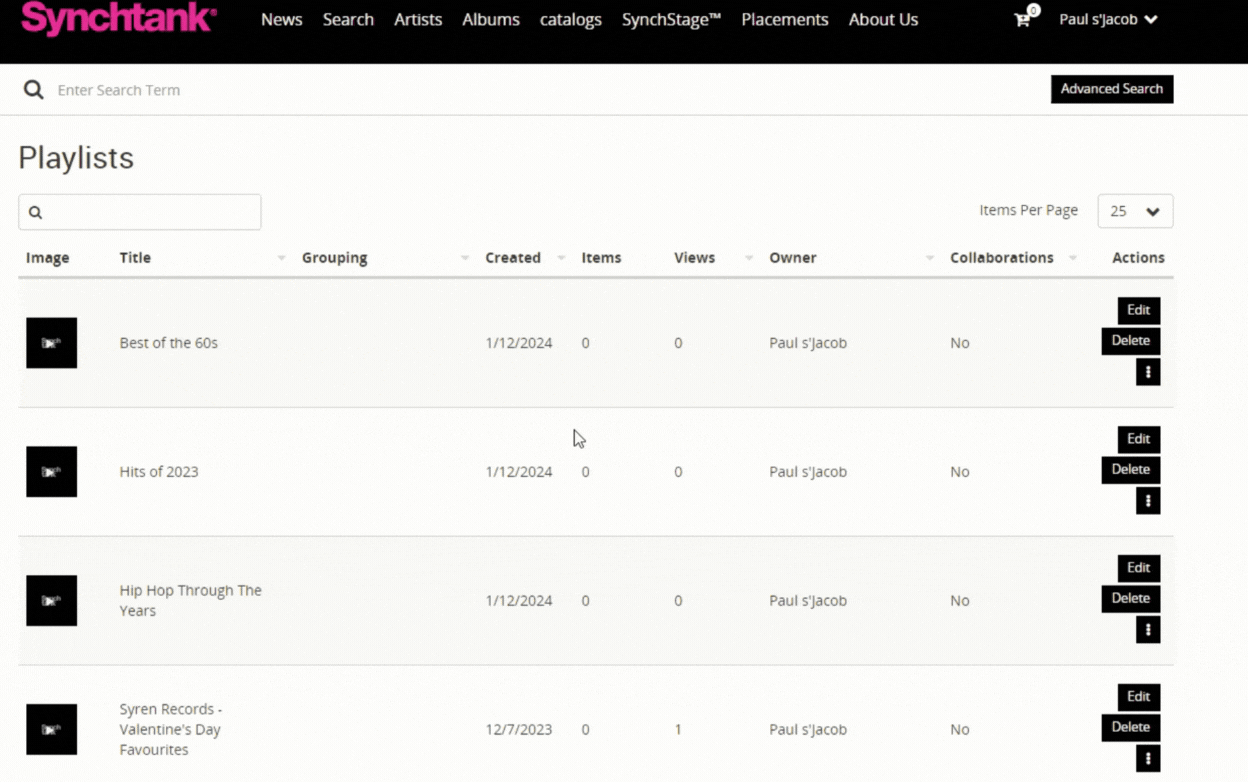This screenshot has height=782, width=1248.
Task: Open more actions menu for Best of the 60s
Action: [1147, 372]
